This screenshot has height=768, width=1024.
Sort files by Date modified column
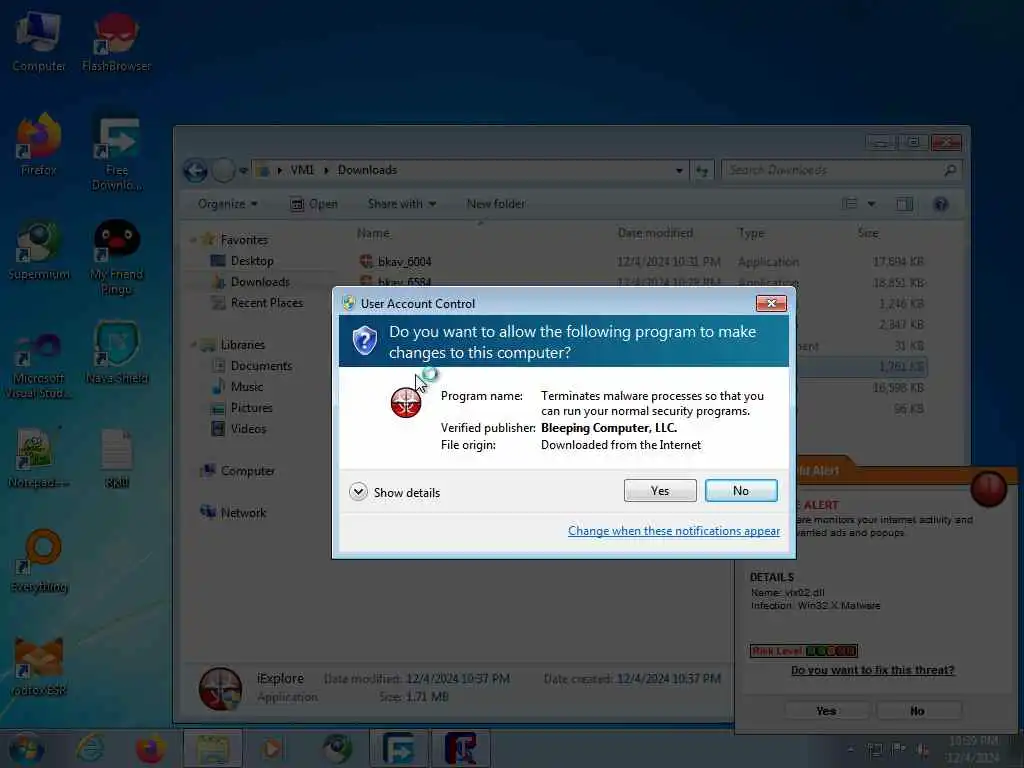(655, 233)
